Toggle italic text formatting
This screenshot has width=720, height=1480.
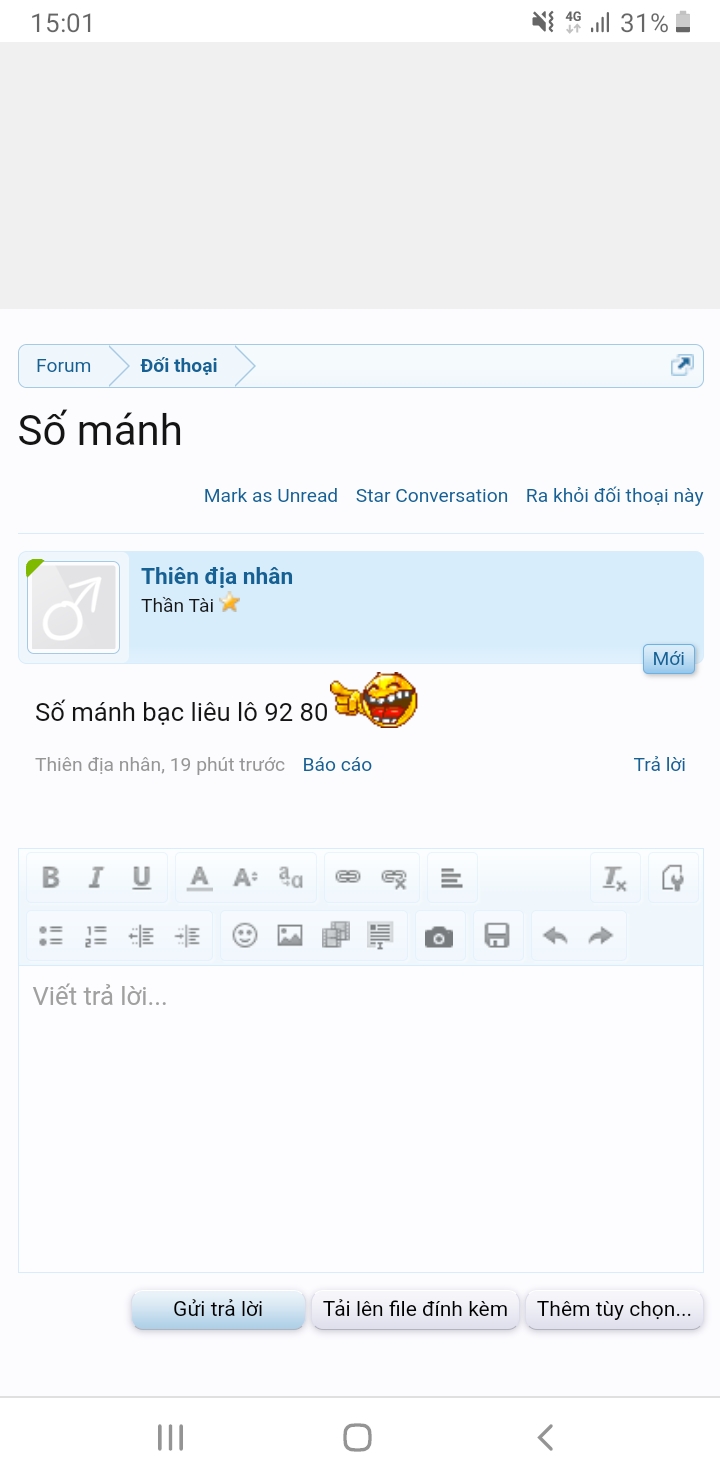pyautogui.click(x=96, y=878)
